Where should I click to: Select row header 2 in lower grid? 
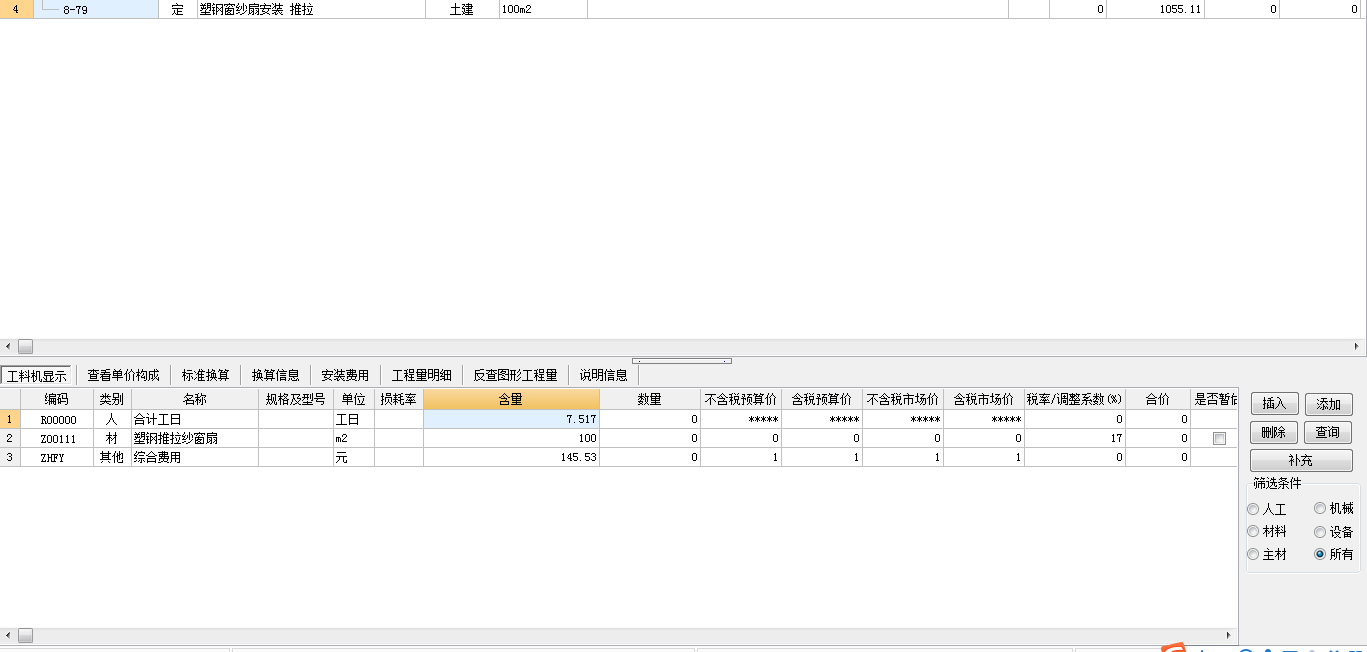[10, 438]
